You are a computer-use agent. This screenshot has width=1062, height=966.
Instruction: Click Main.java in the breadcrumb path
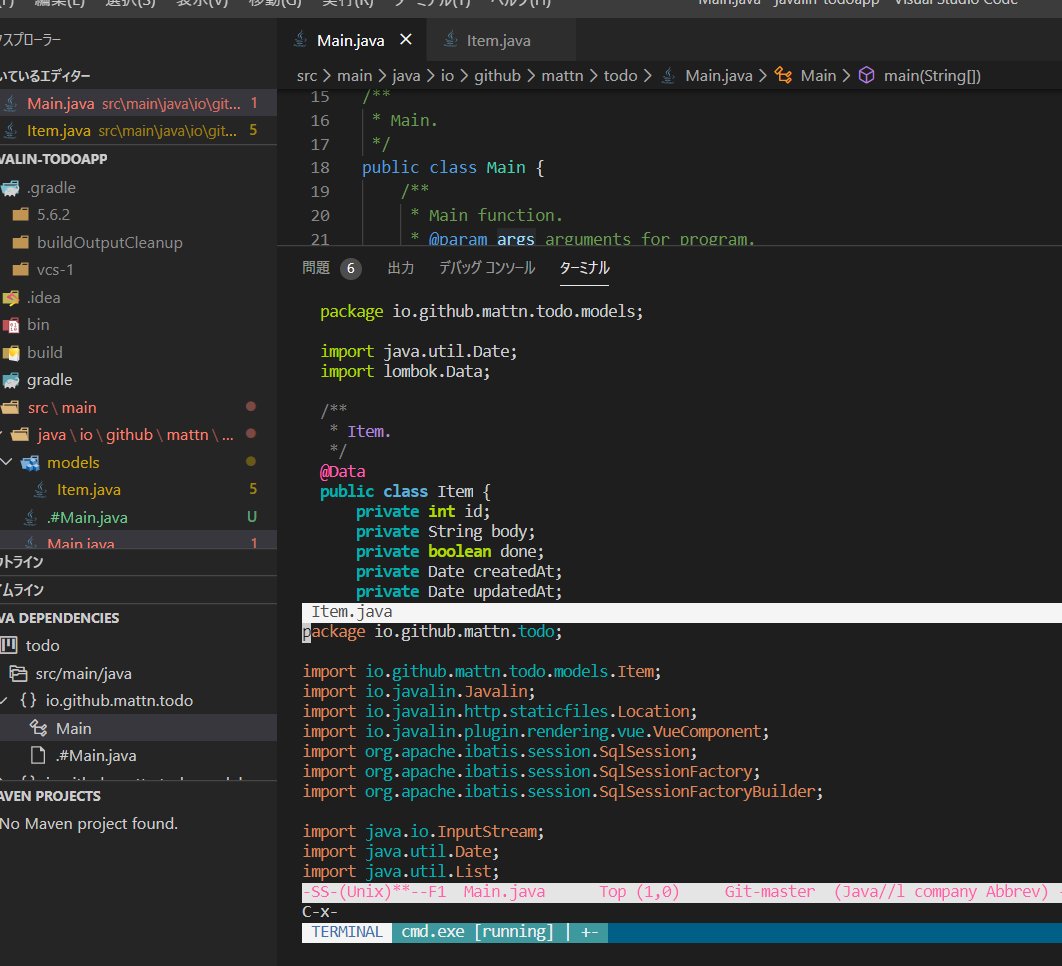pos(719,75)
